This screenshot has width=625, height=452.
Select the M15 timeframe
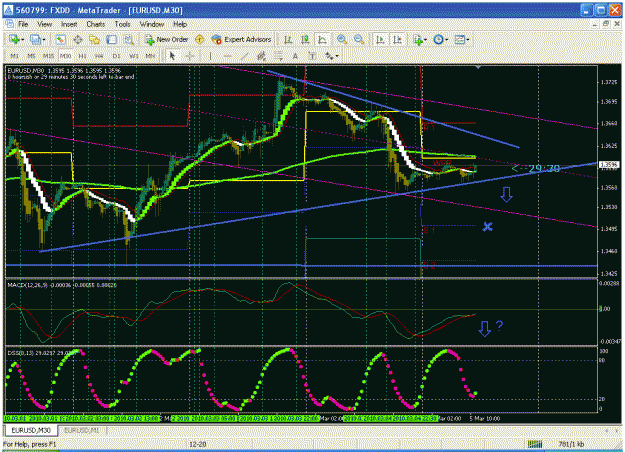48,56
